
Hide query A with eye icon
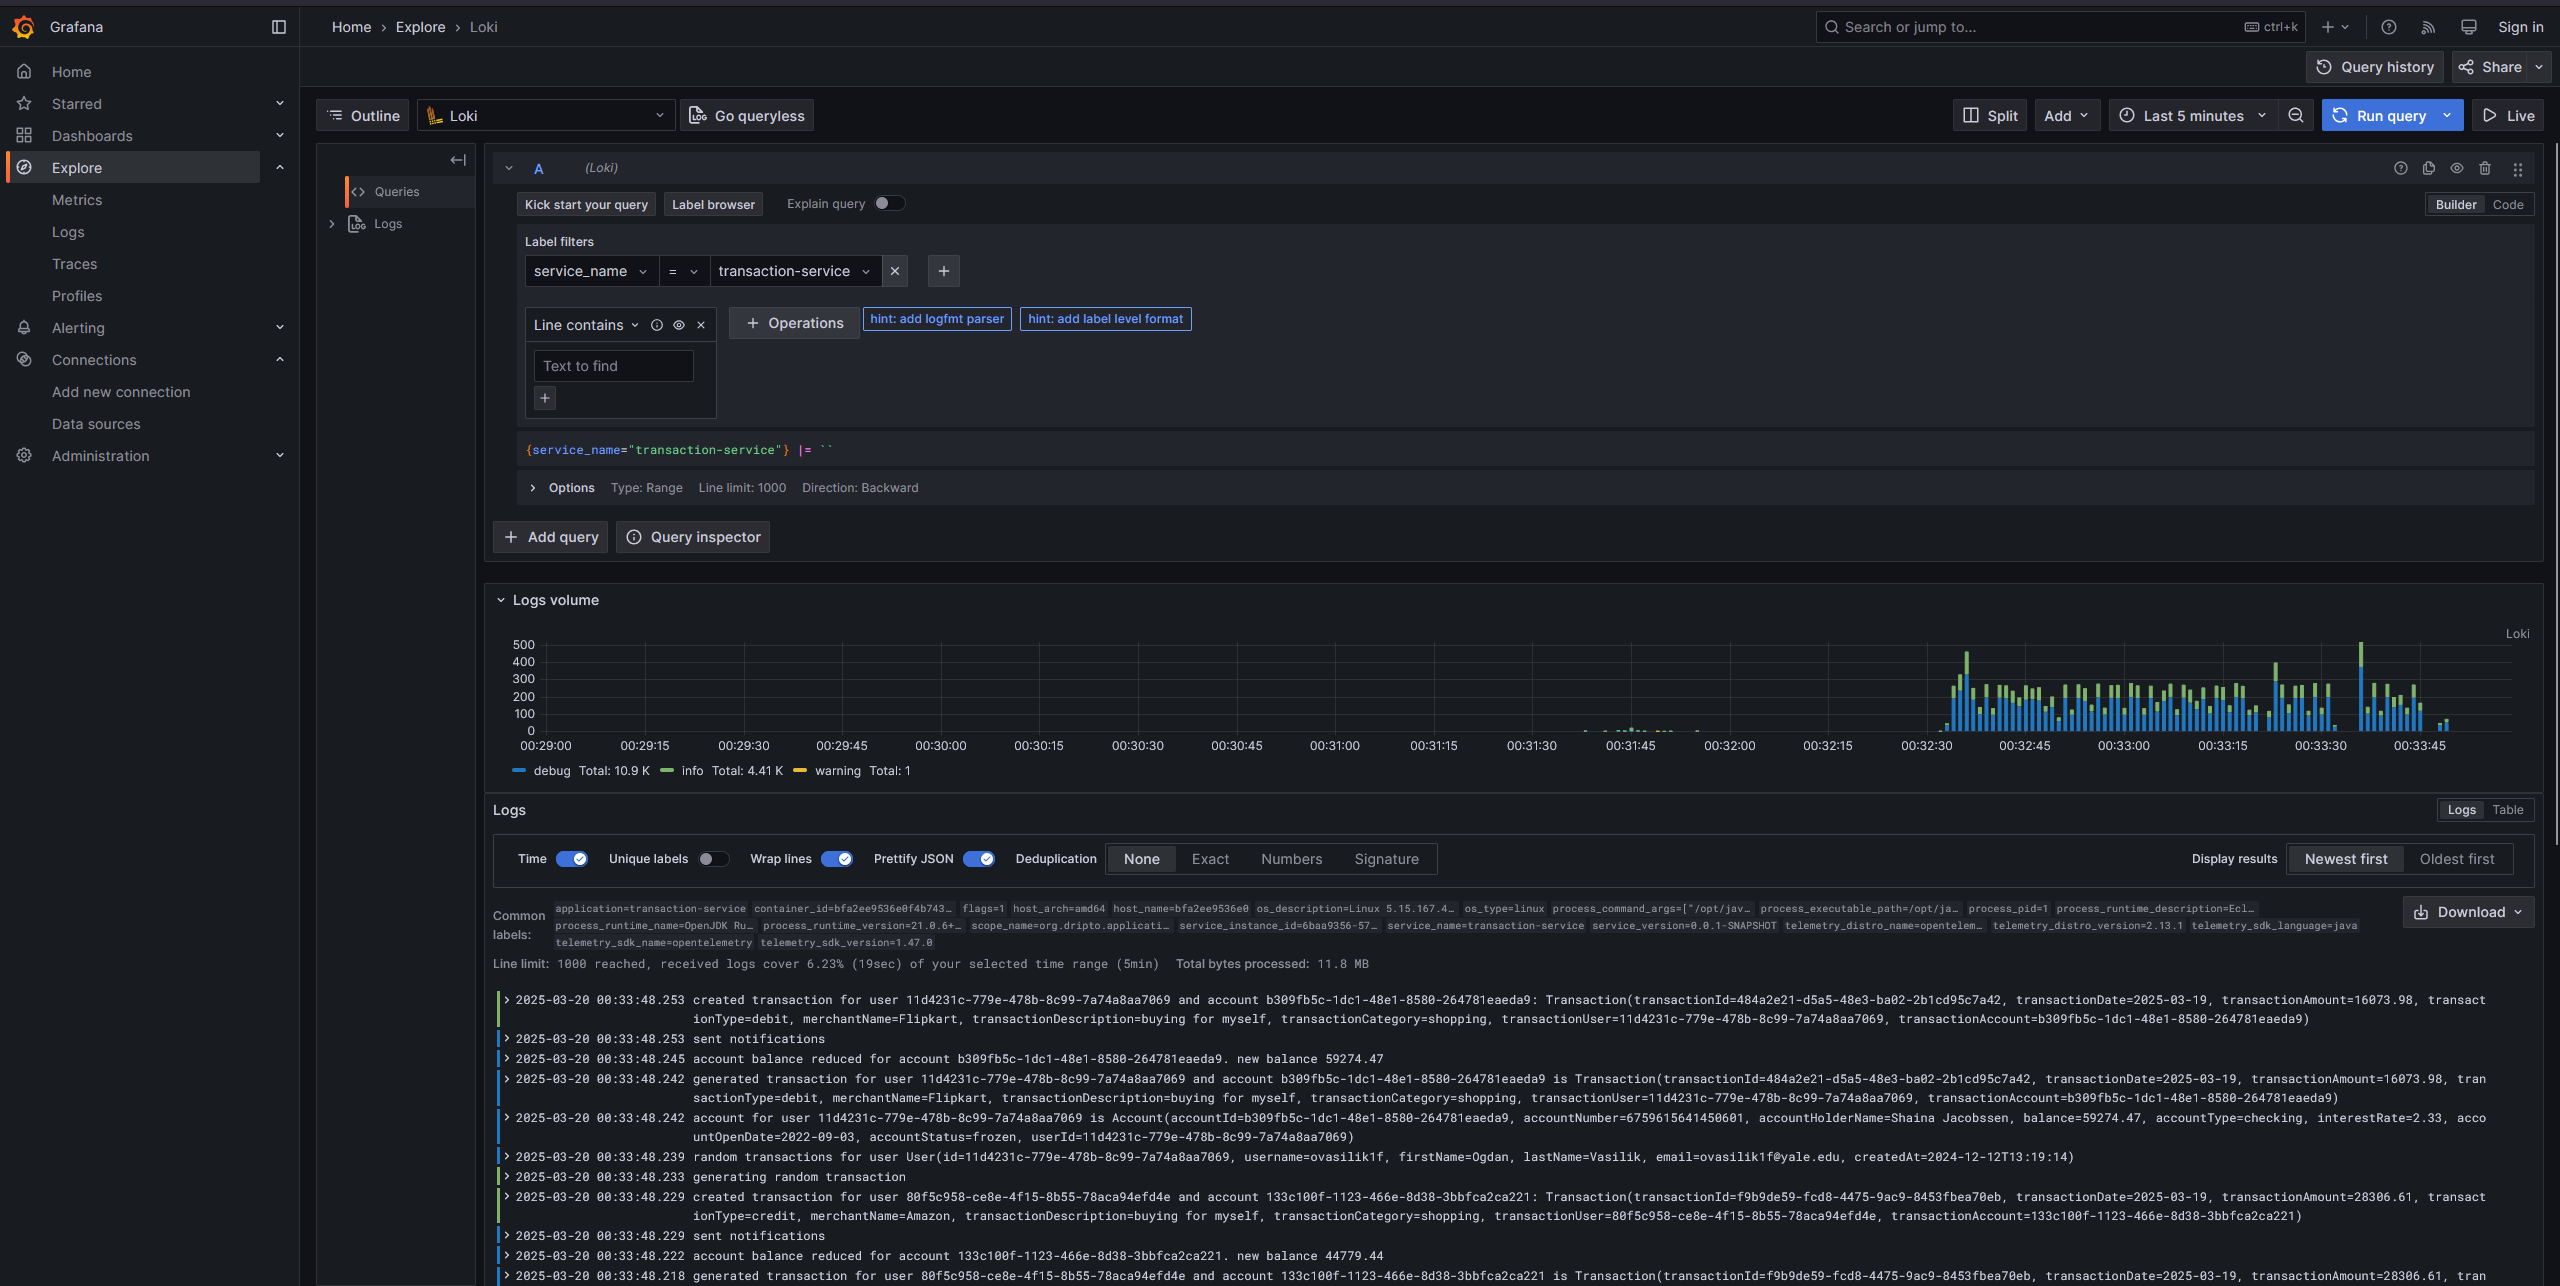tap(2457, 168)
